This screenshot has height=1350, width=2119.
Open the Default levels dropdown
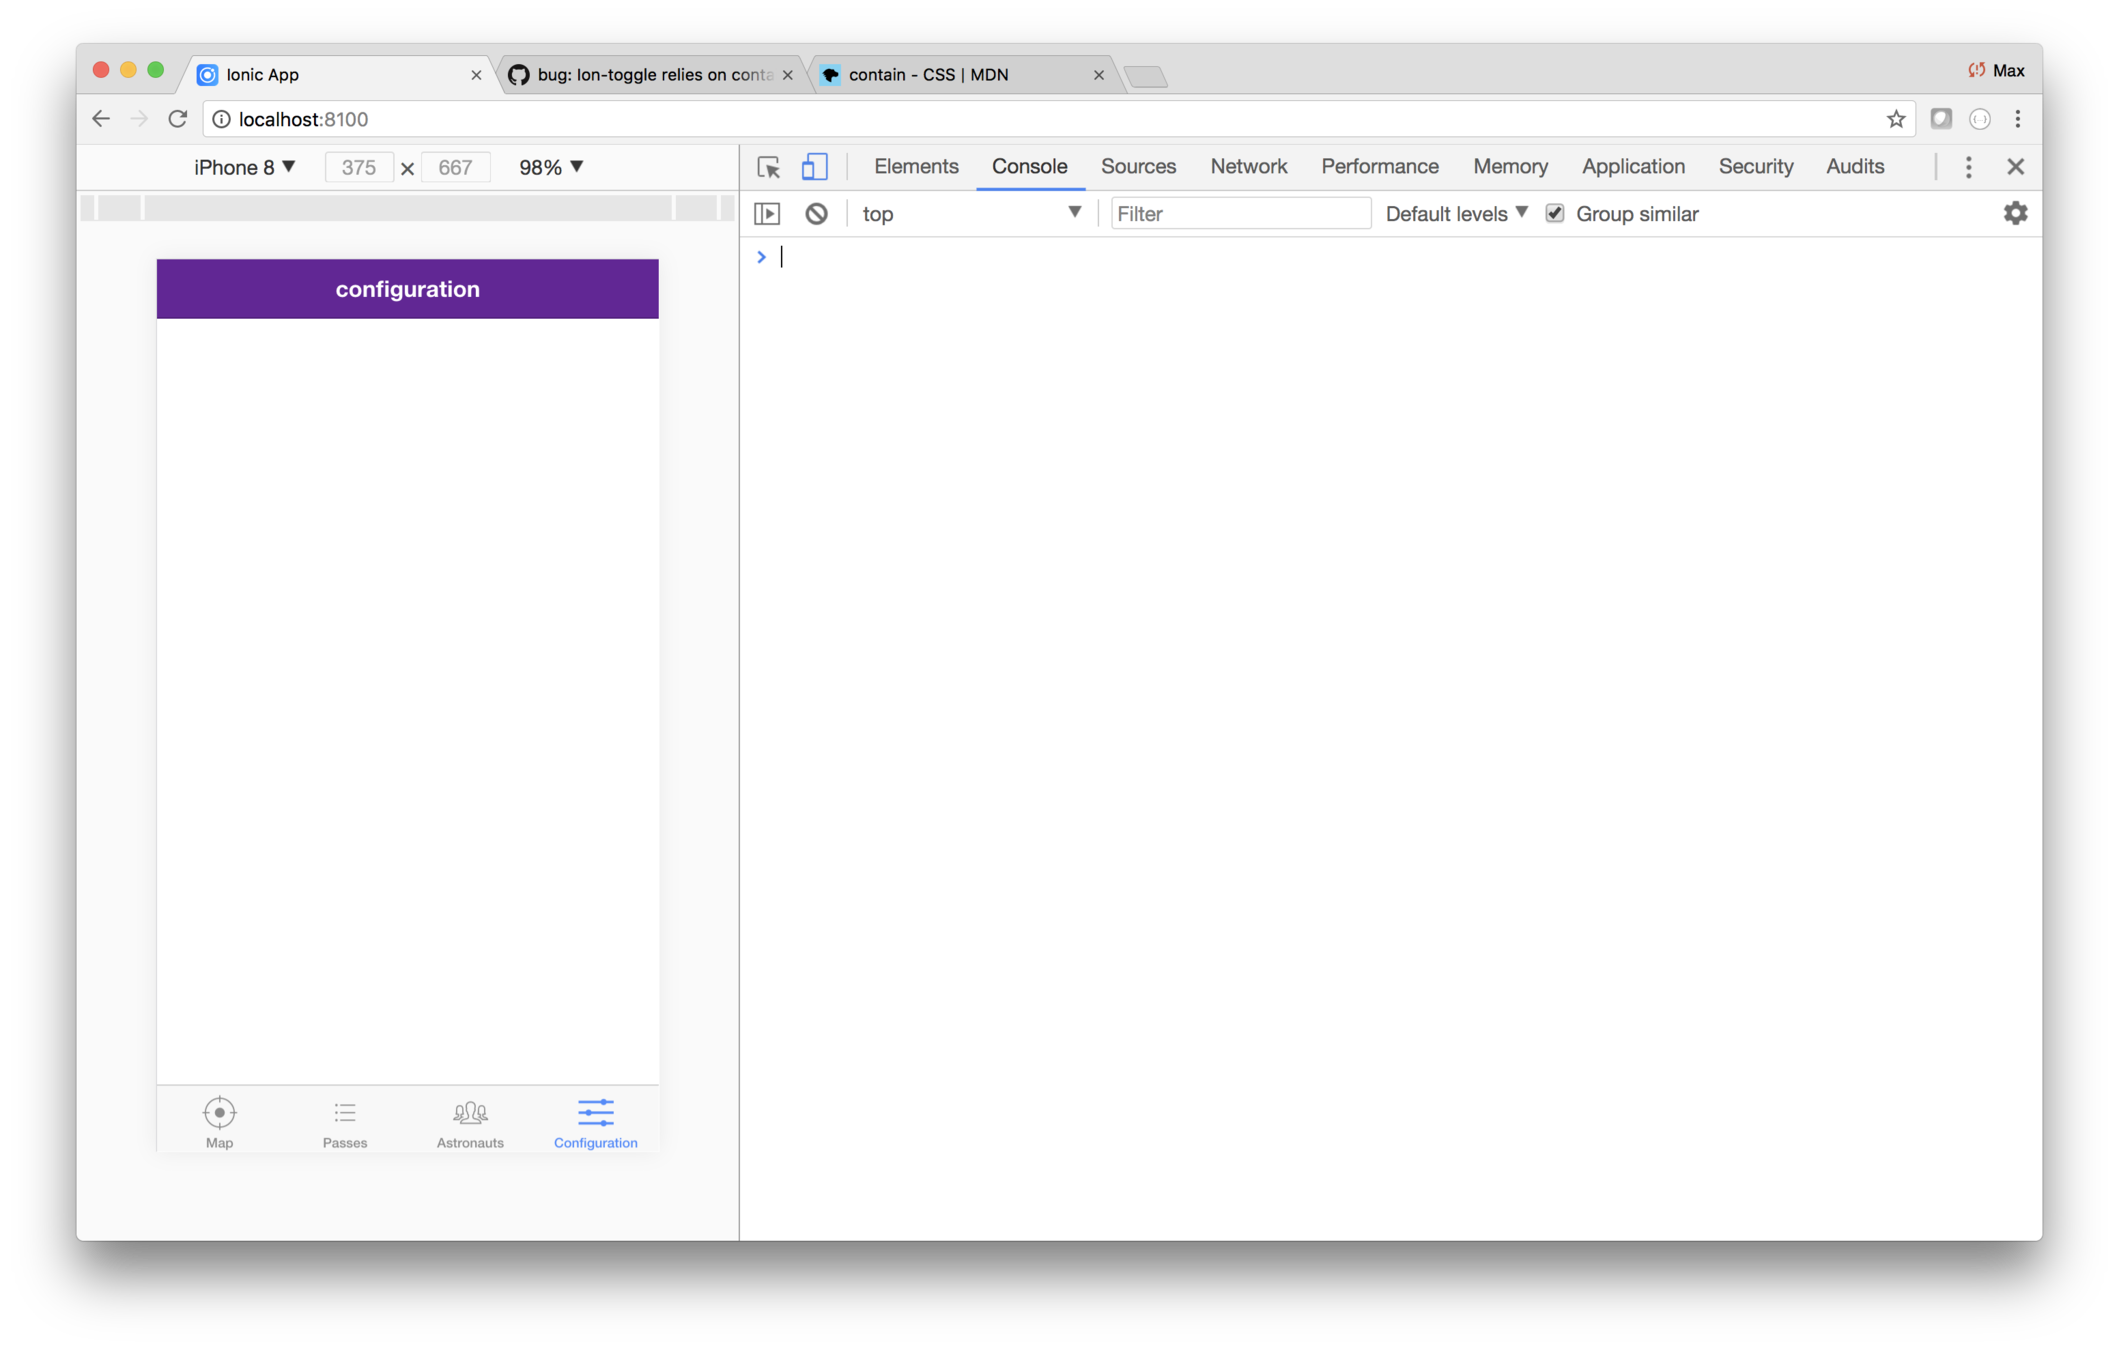(x=1456, y=213)
